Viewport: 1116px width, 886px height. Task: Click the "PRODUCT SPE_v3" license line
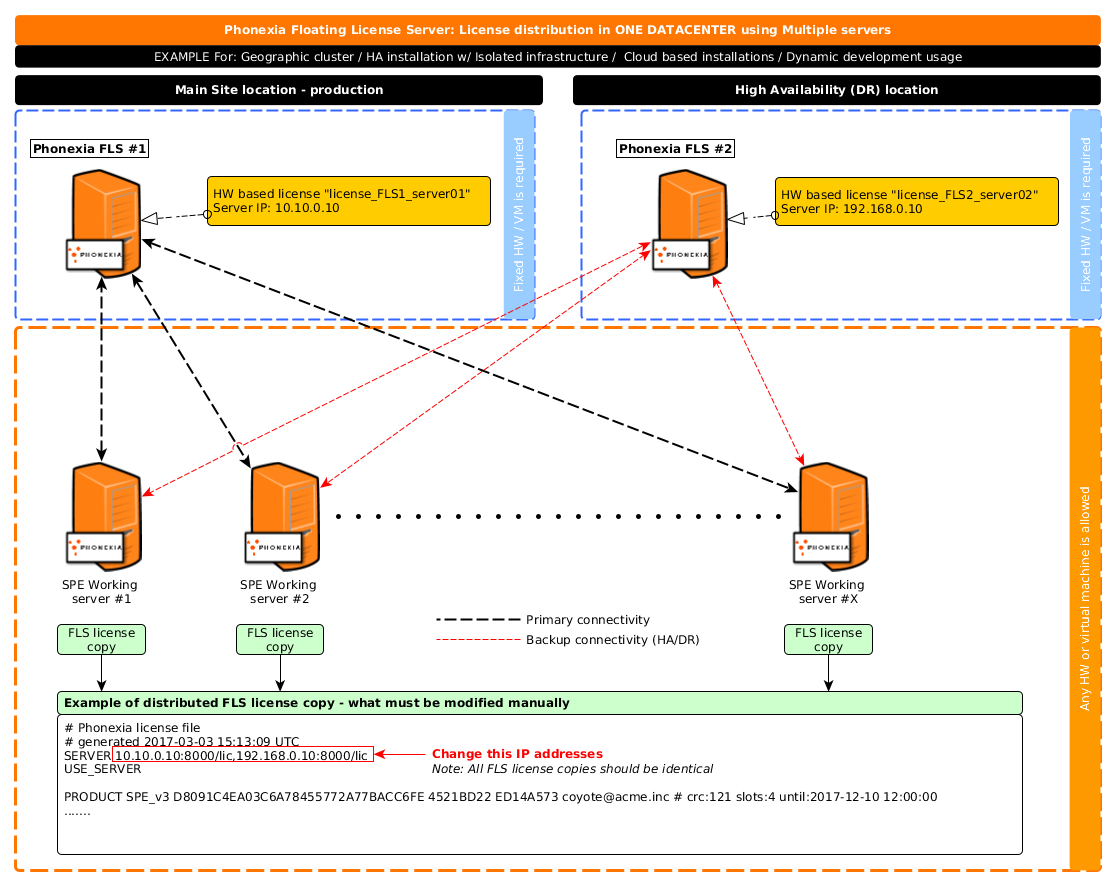point(500,796)
